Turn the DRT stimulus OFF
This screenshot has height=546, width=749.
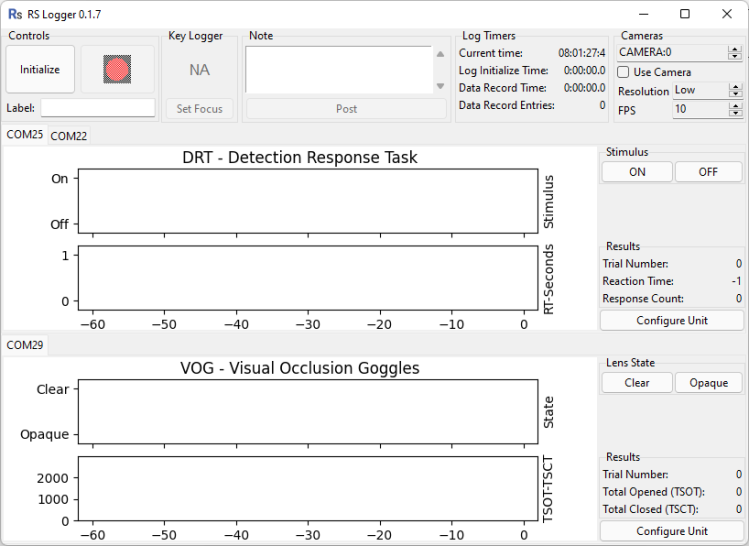point(708,172)
